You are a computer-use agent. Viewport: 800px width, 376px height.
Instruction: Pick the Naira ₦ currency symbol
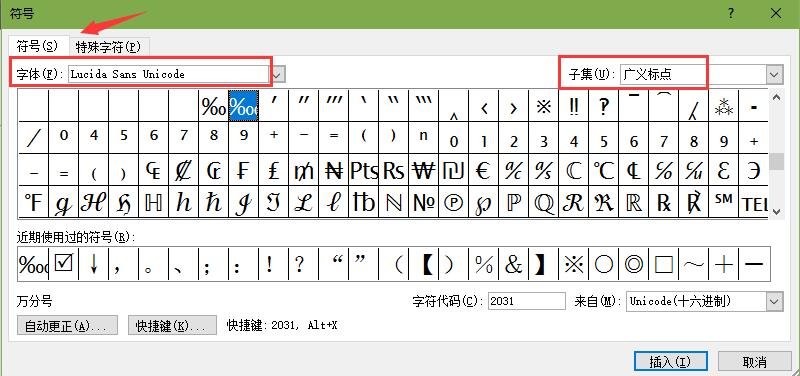pos(333,171)
